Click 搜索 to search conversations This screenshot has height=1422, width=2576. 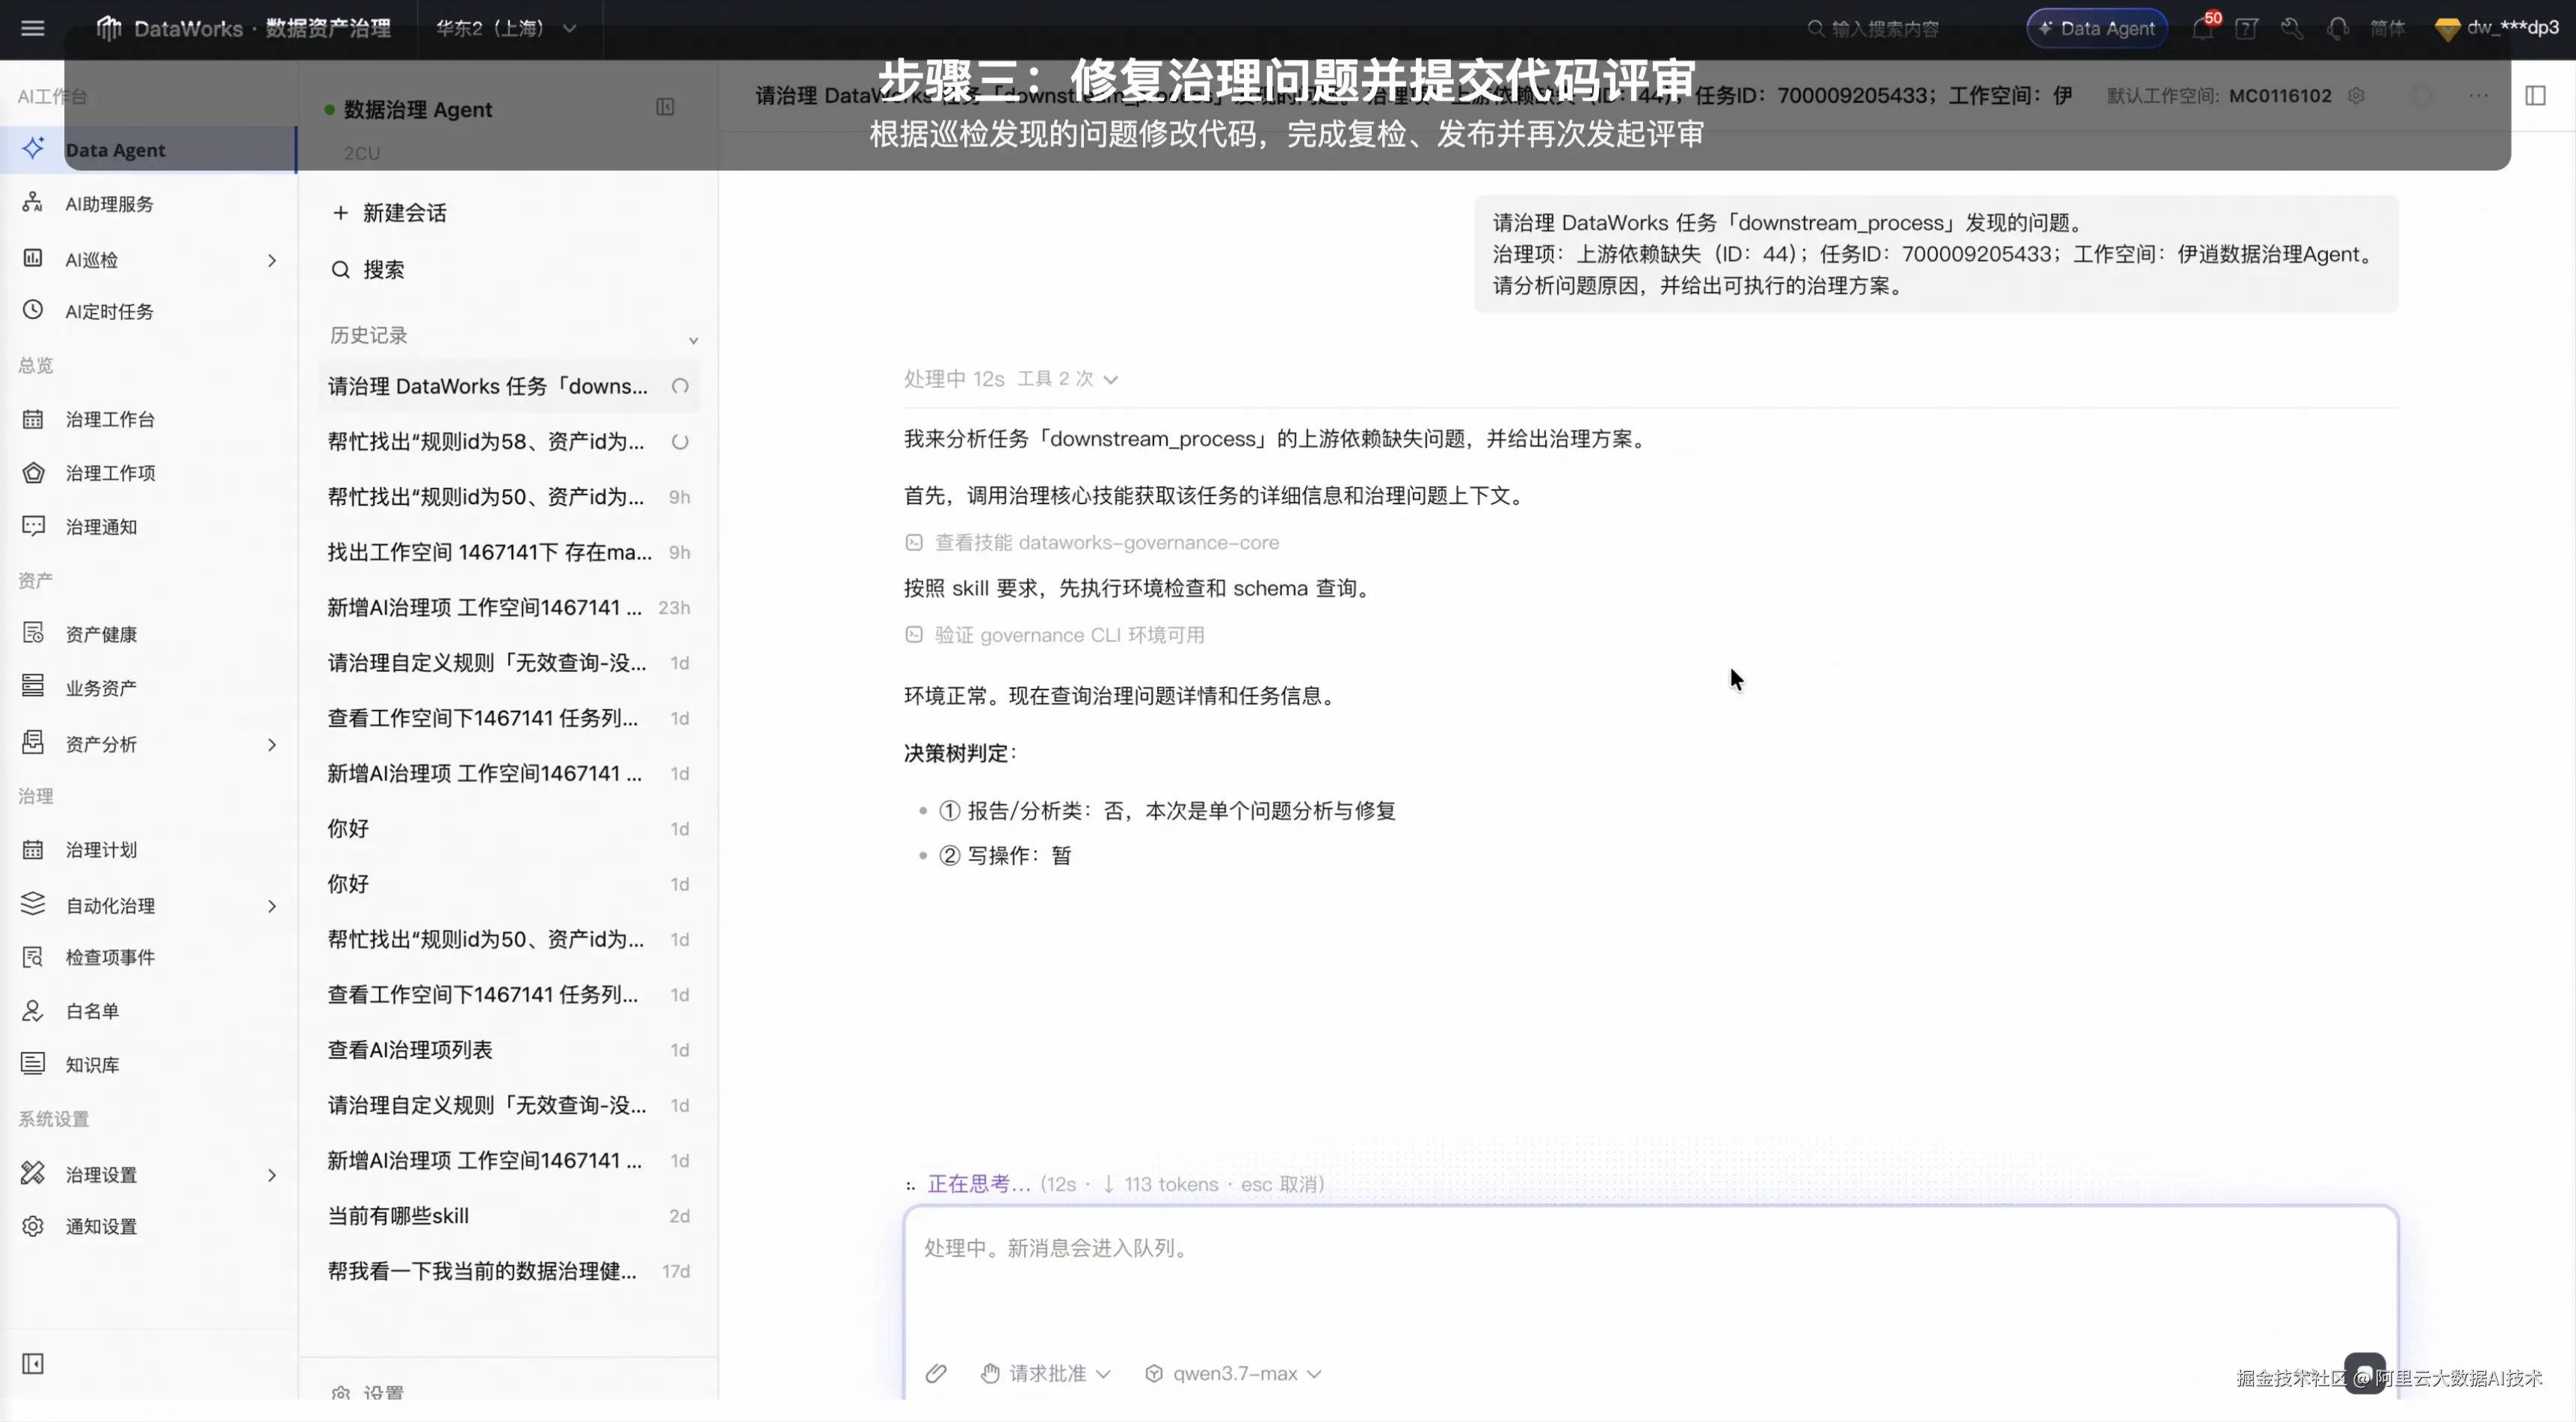368,270
